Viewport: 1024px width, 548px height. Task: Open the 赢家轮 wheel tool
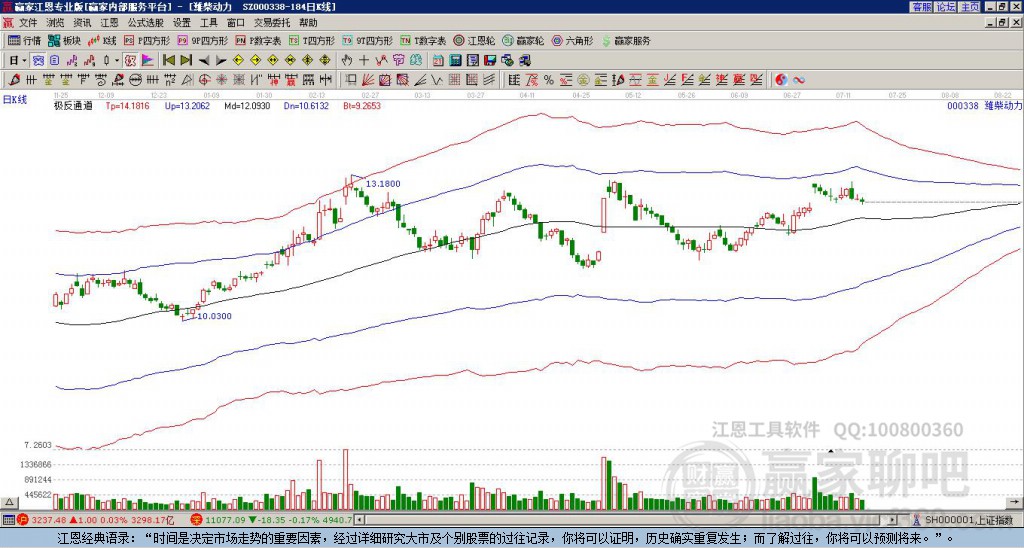[523, 40]
